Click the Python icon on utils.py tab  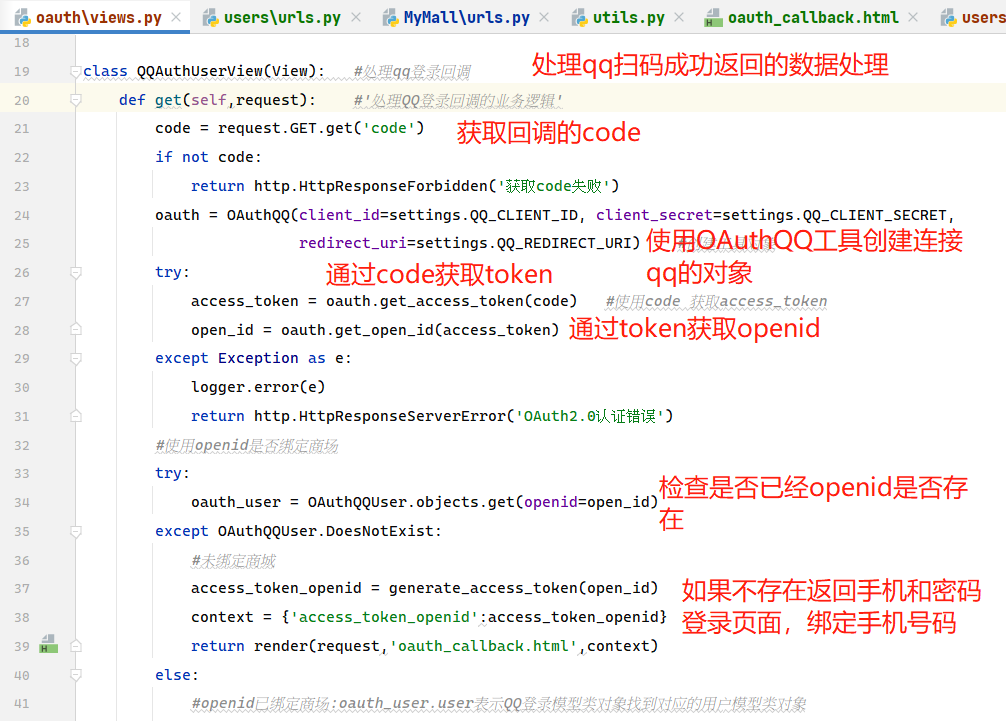point(579,18)
